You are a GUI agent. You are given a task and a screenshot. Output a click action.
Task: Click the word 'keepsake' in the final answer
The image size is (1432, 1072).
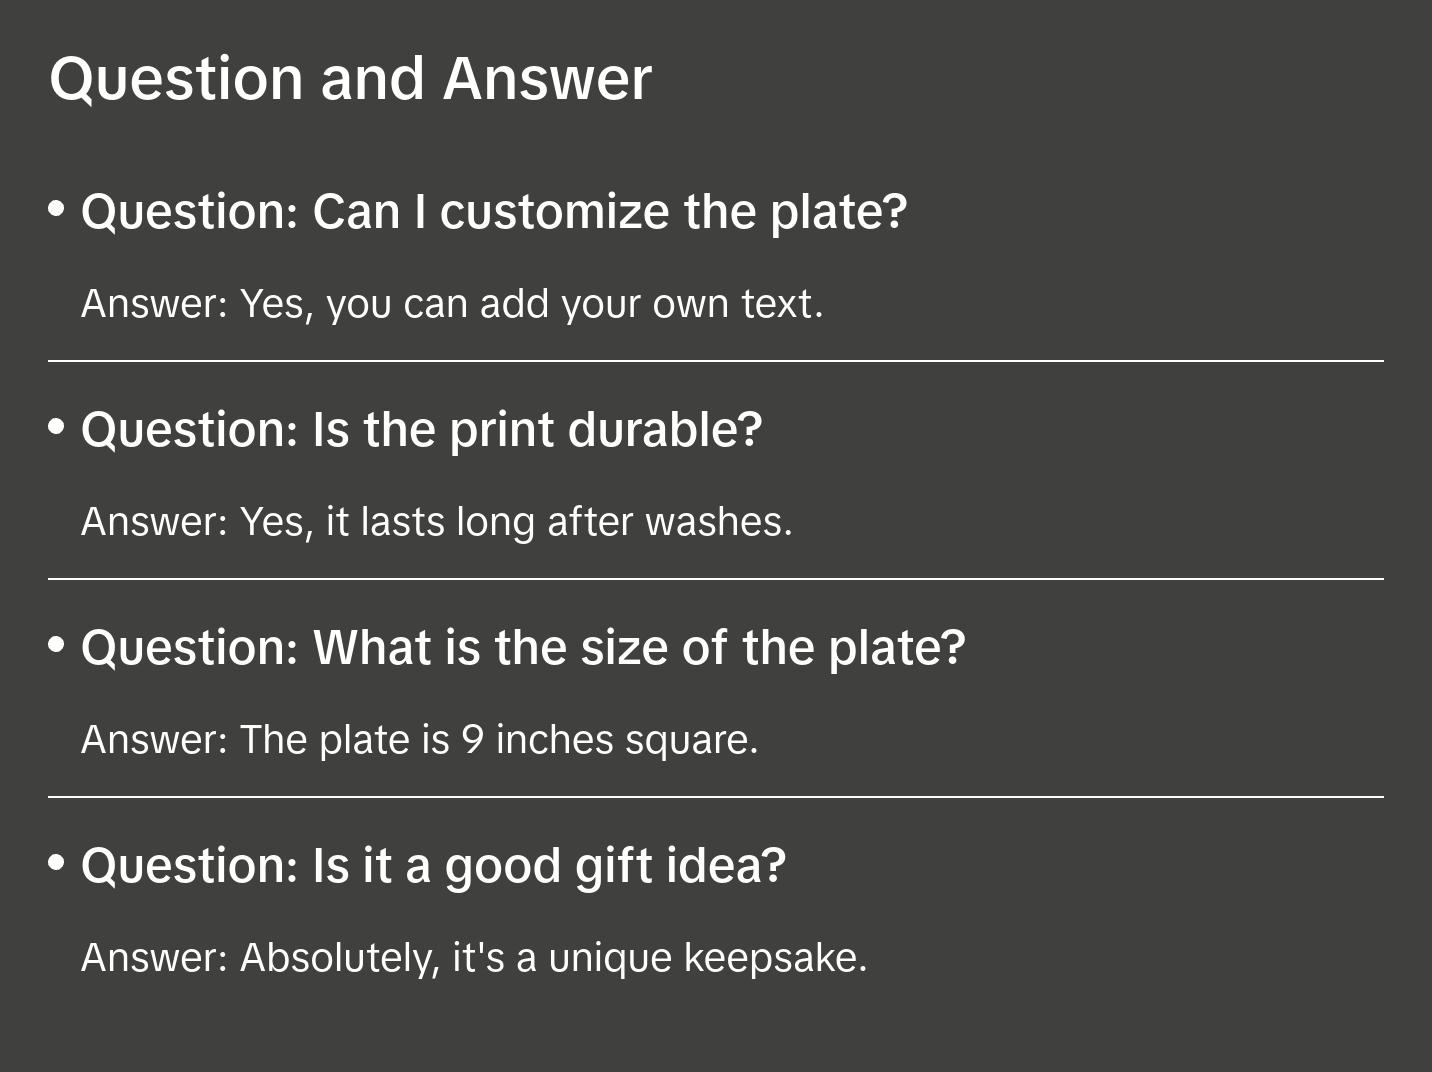point(774,958)
